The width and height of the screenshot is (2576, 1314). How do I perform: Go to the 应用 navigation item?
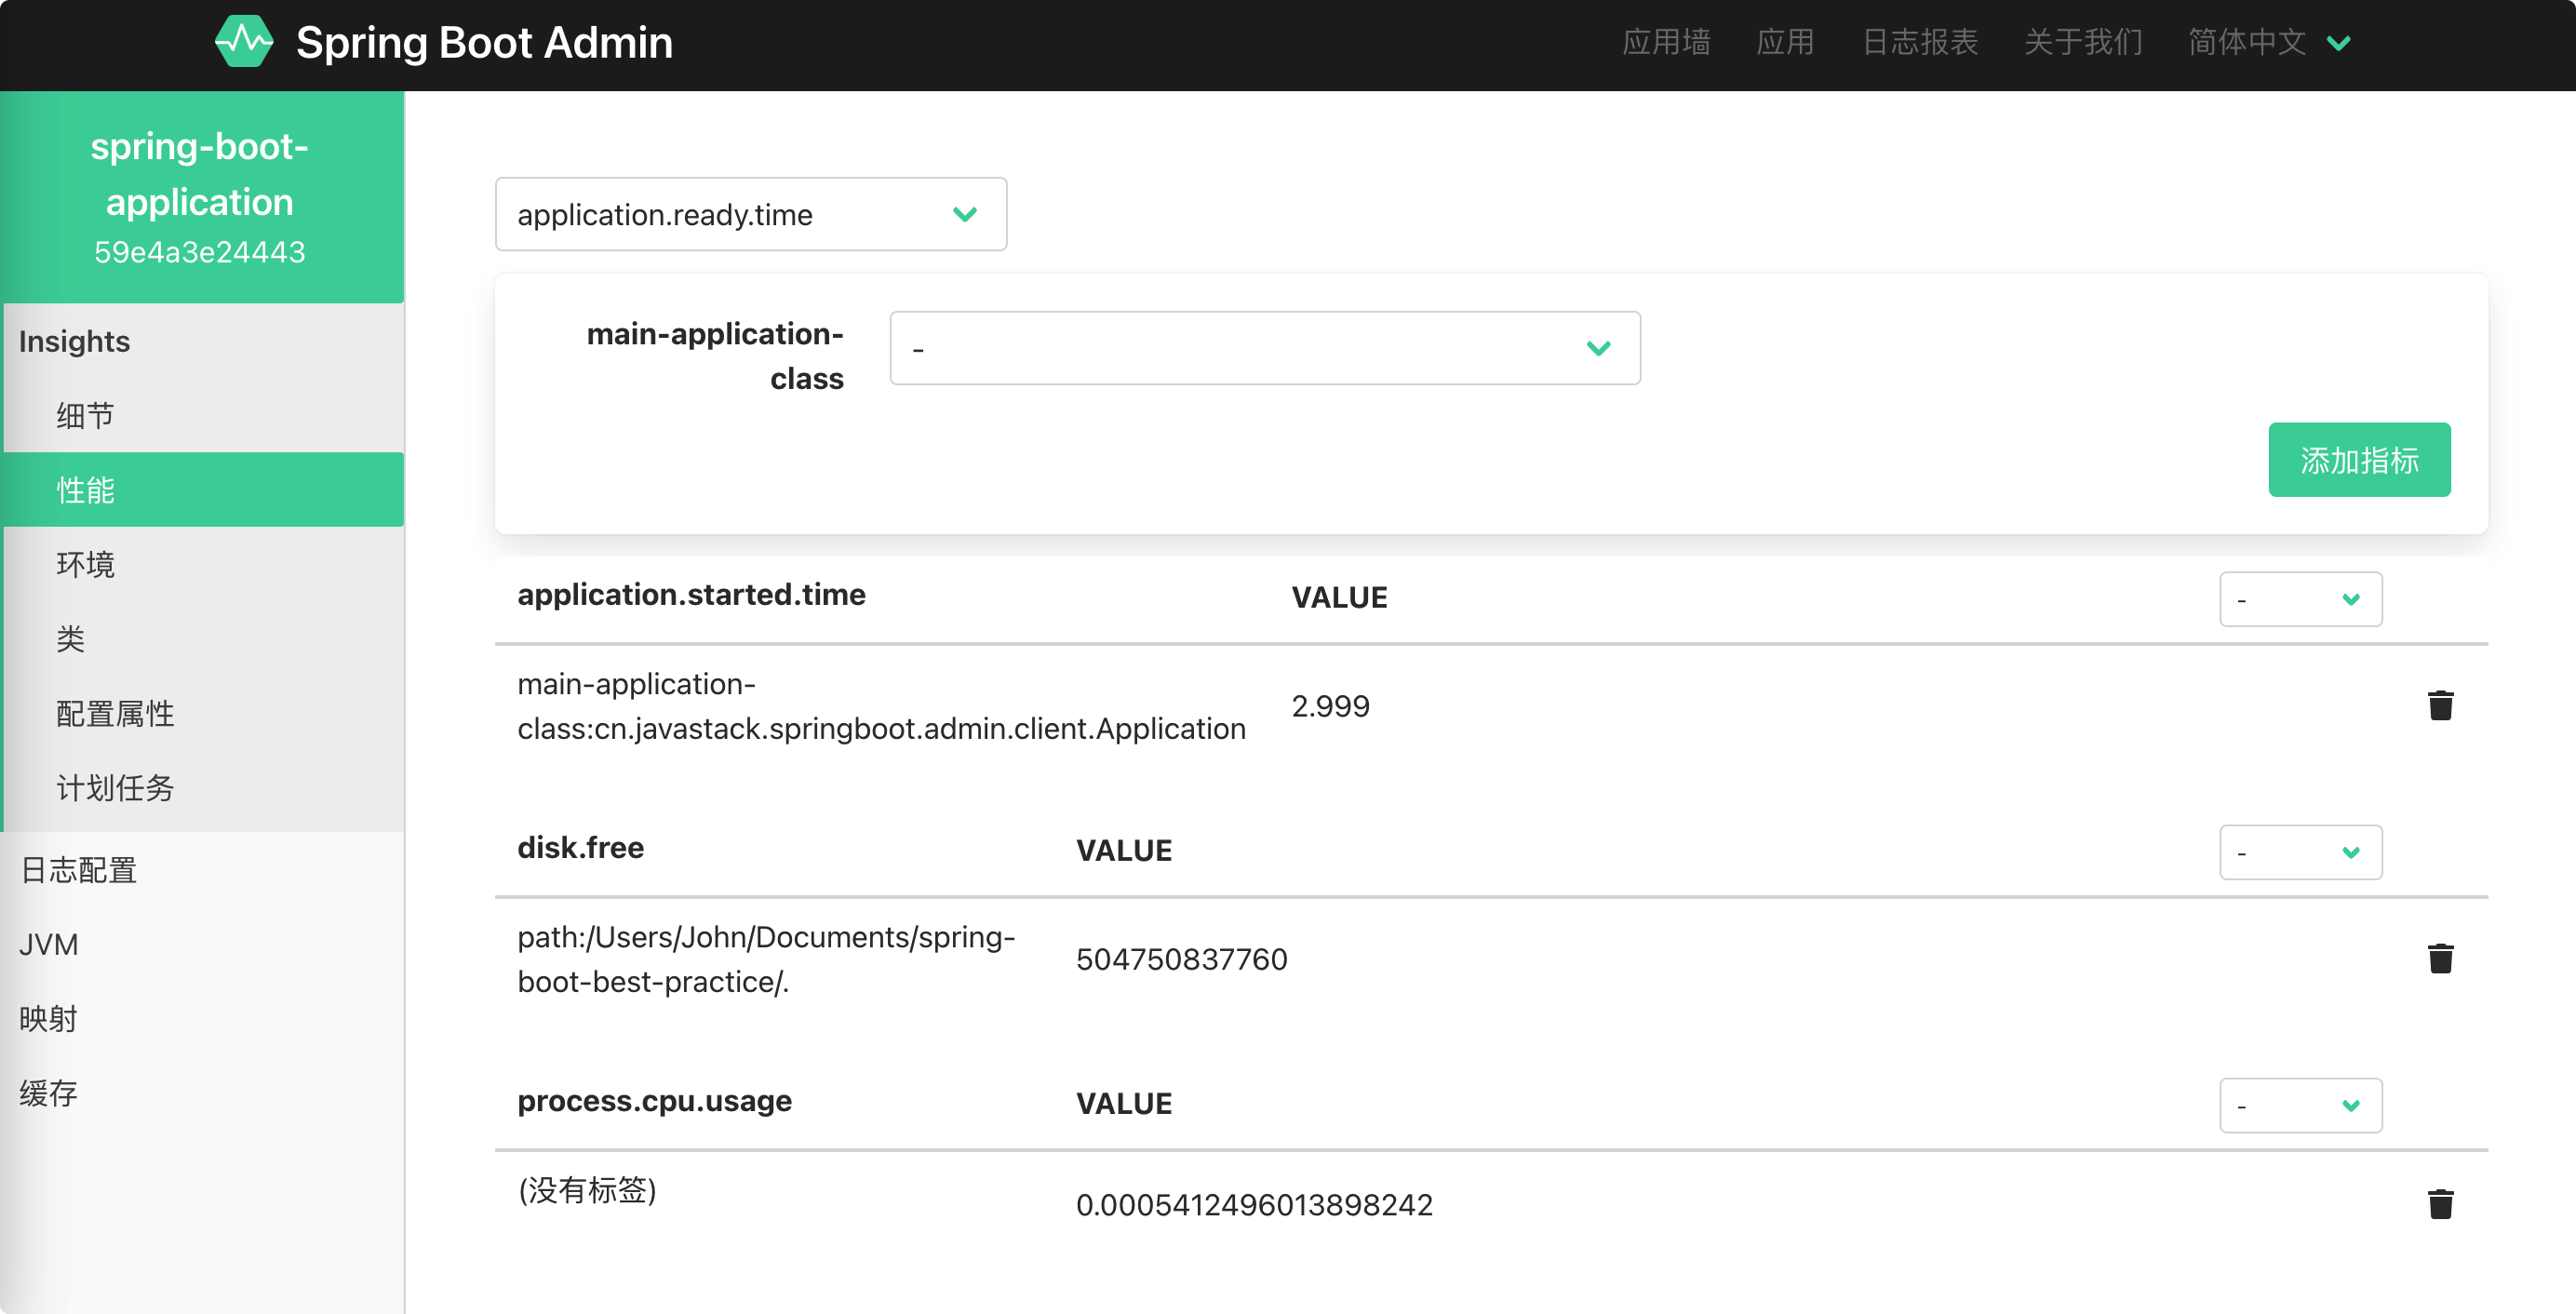click(x=1785, y=42)
